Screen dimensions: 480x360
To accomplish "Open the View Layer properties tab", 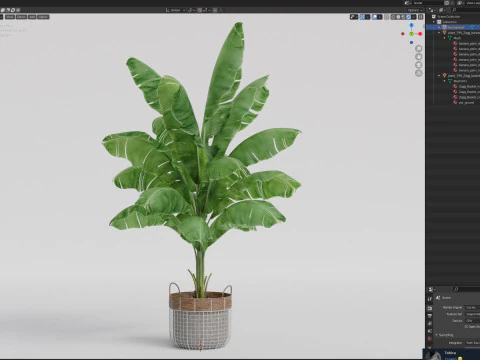I will point(430,324).
